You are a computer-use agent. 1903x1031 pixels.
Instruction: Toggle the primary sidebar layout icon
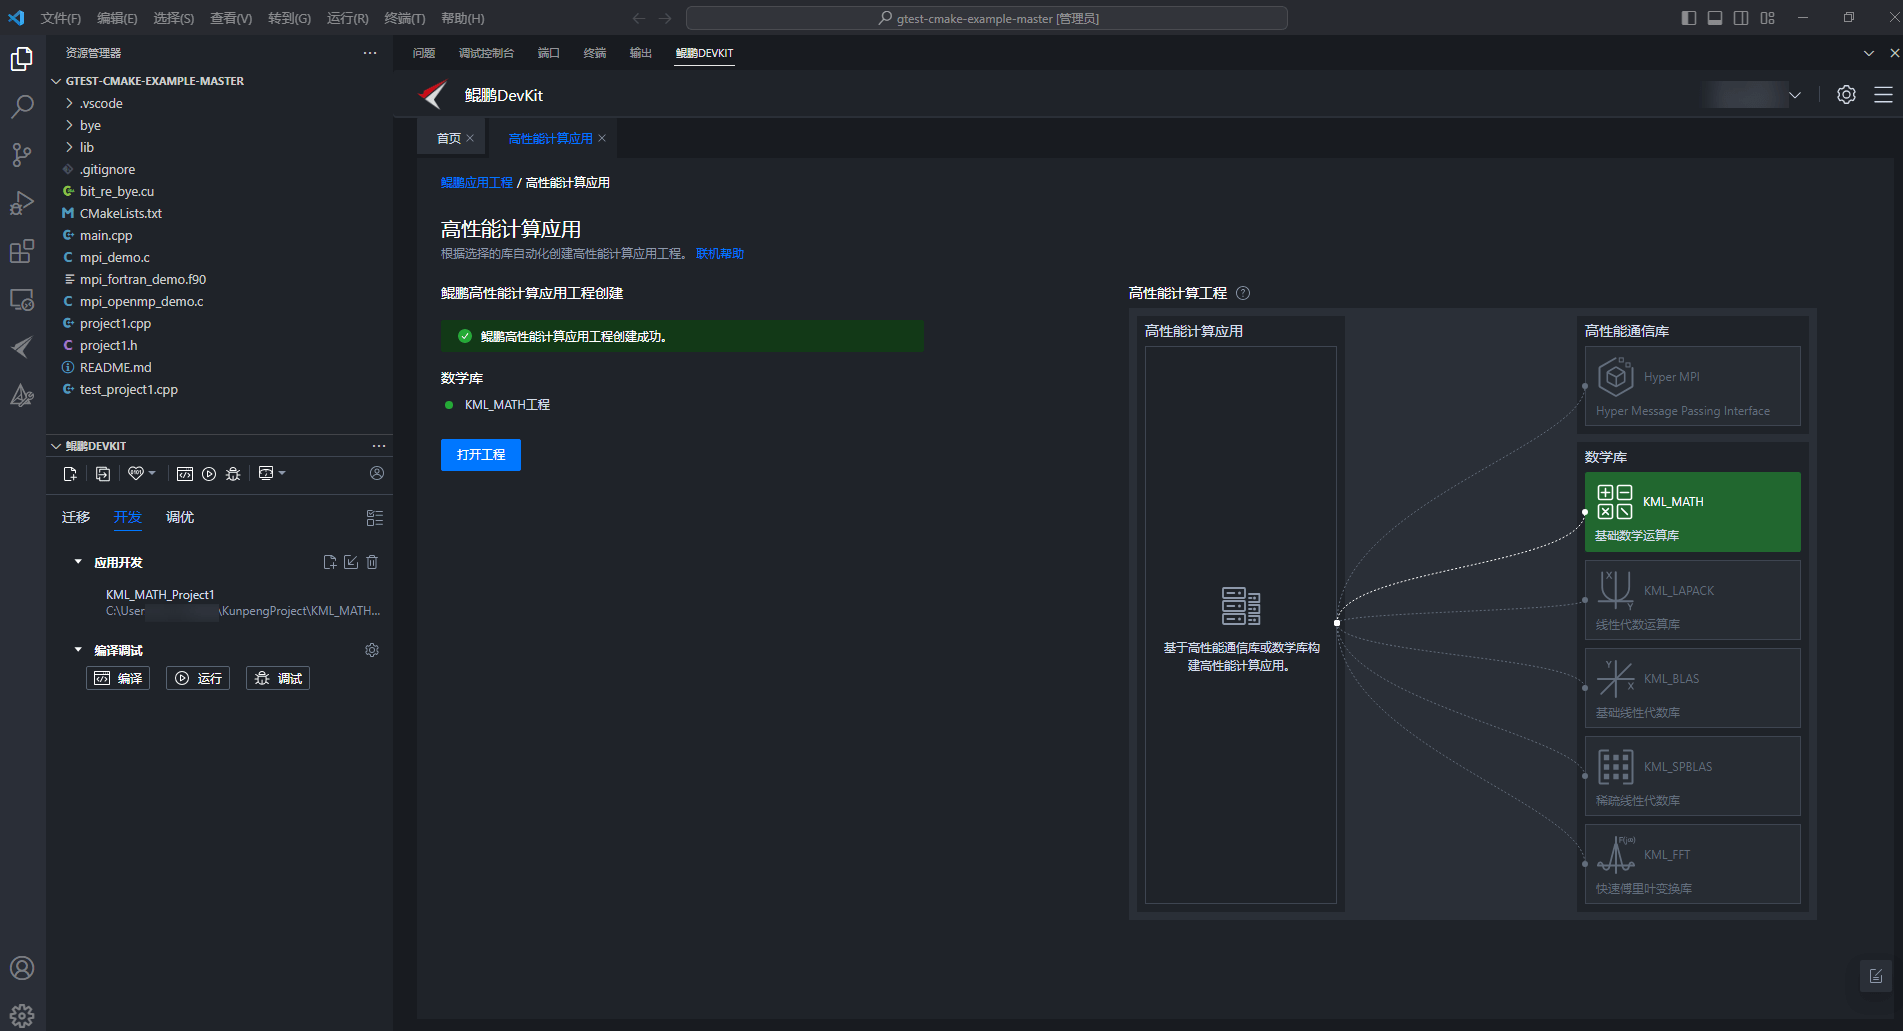click(x=1689, y=18)
